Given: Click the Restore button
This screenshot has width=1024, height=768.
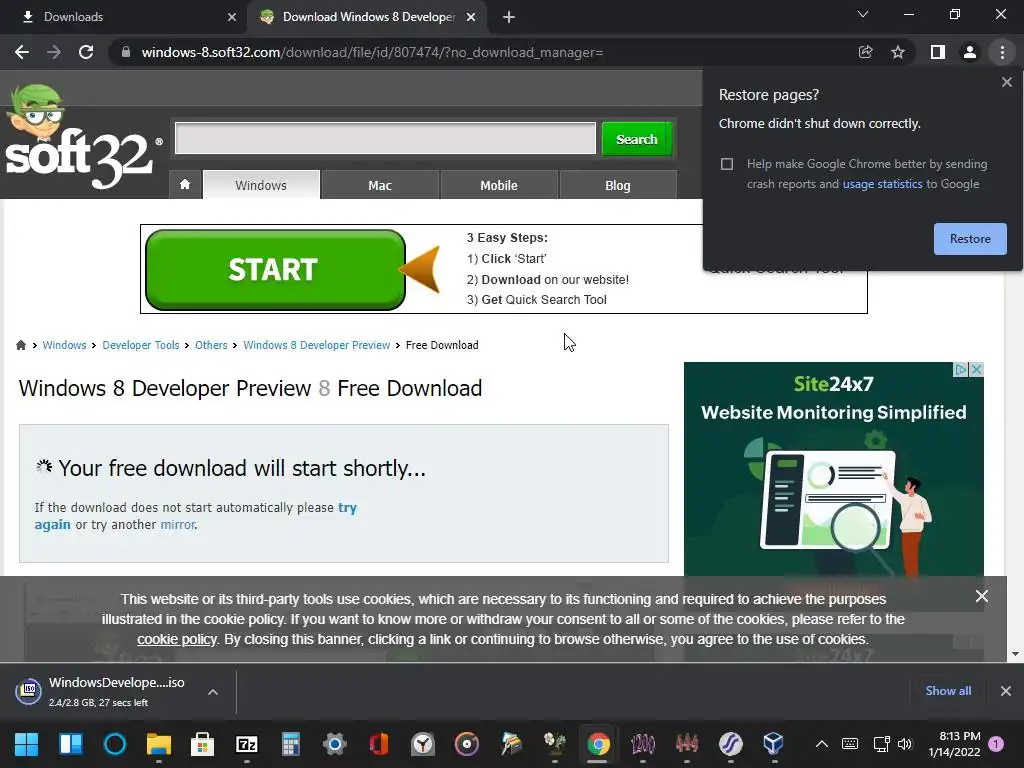Looking at the screenshot, I should pyautogui.click(x=970, y=238).
